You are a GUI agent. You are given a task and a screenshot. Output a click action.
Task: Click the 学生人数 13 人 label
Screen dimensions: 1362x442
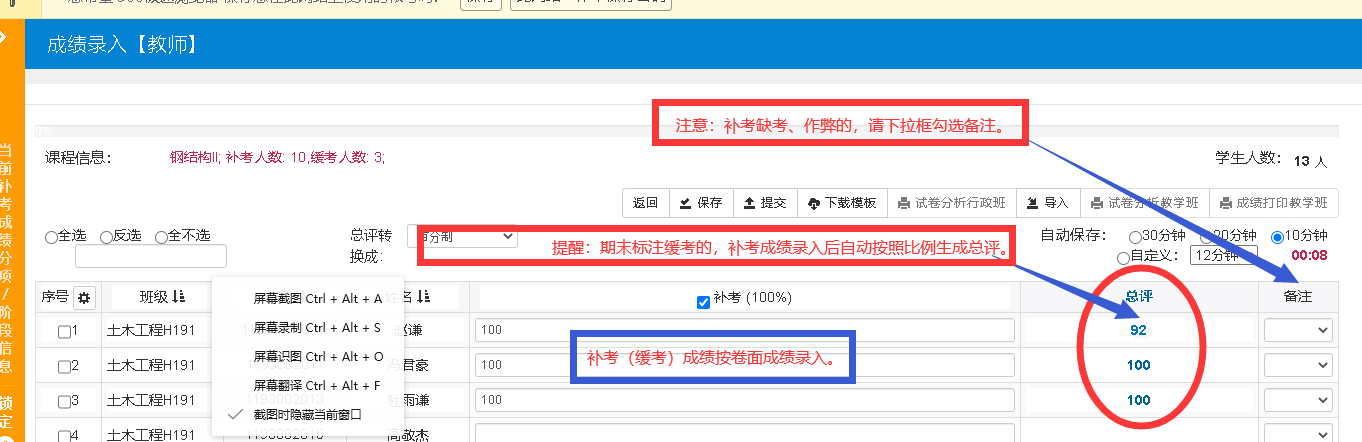(x=1270, y=159)
